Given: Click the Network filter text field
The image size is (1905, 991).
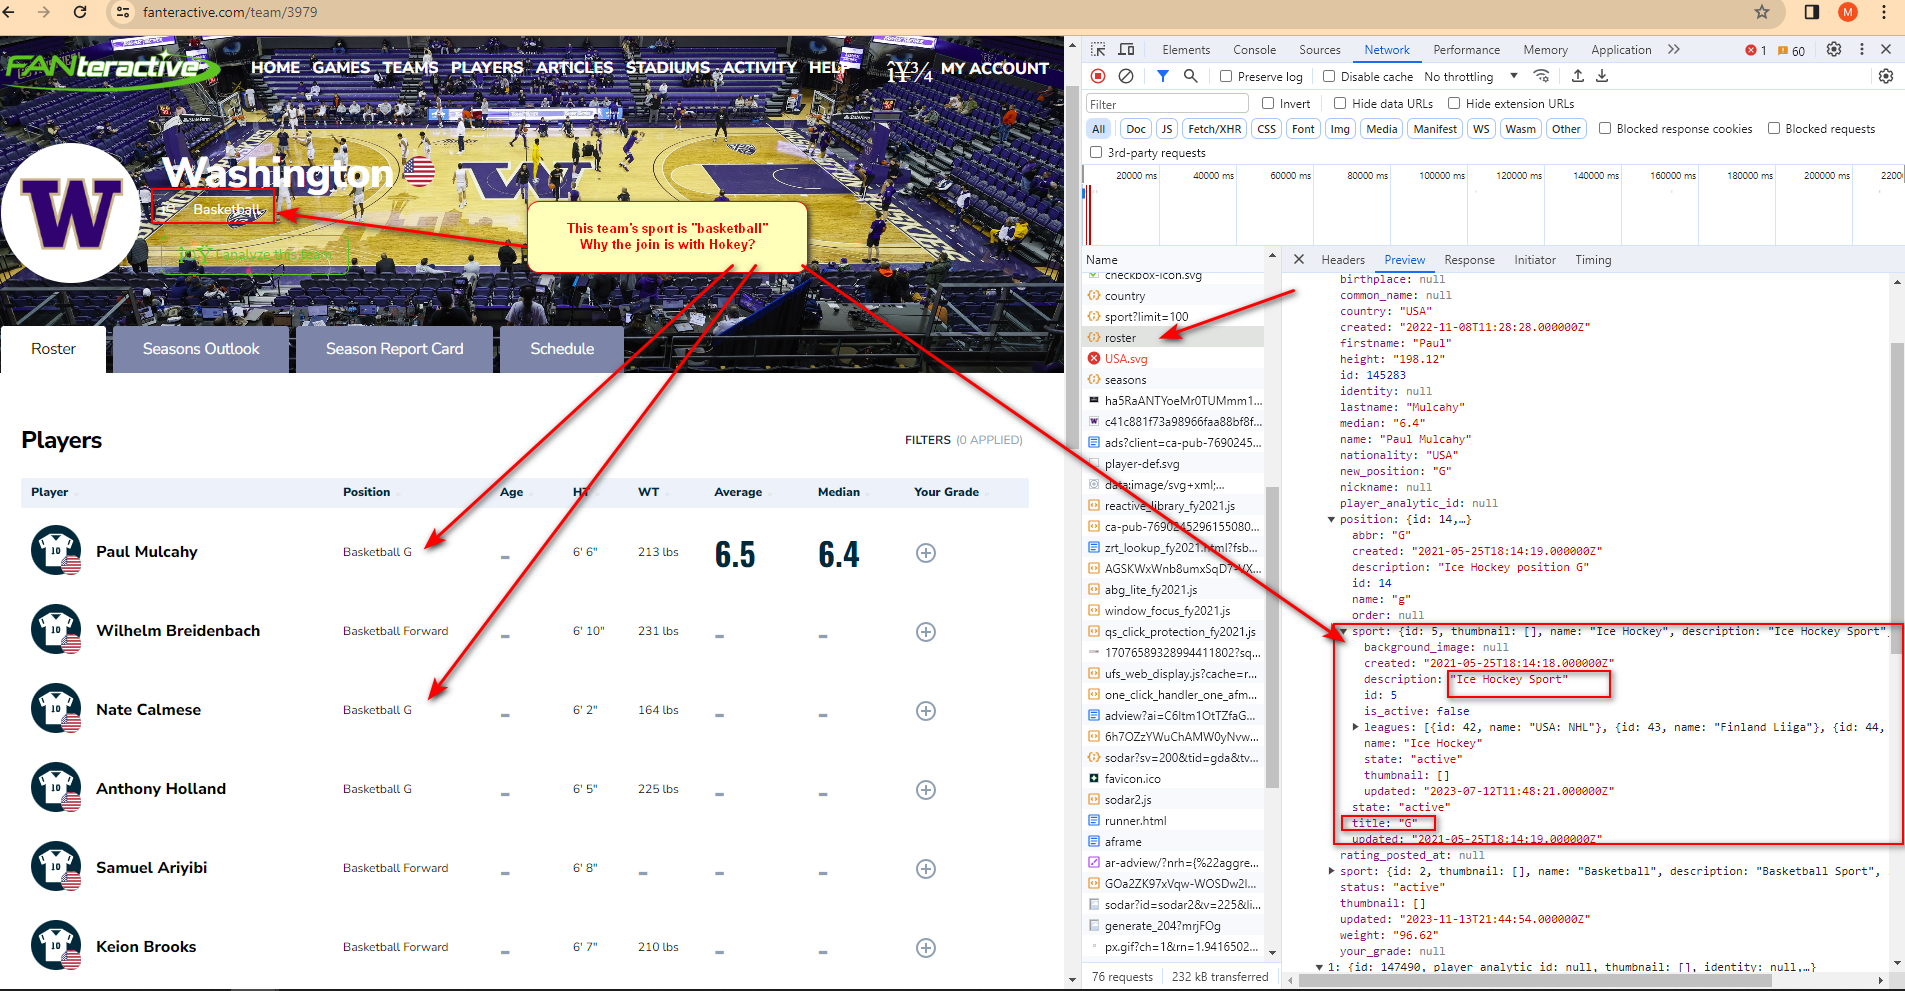Looking at the screenshot, I should (x=1167, y=104).
